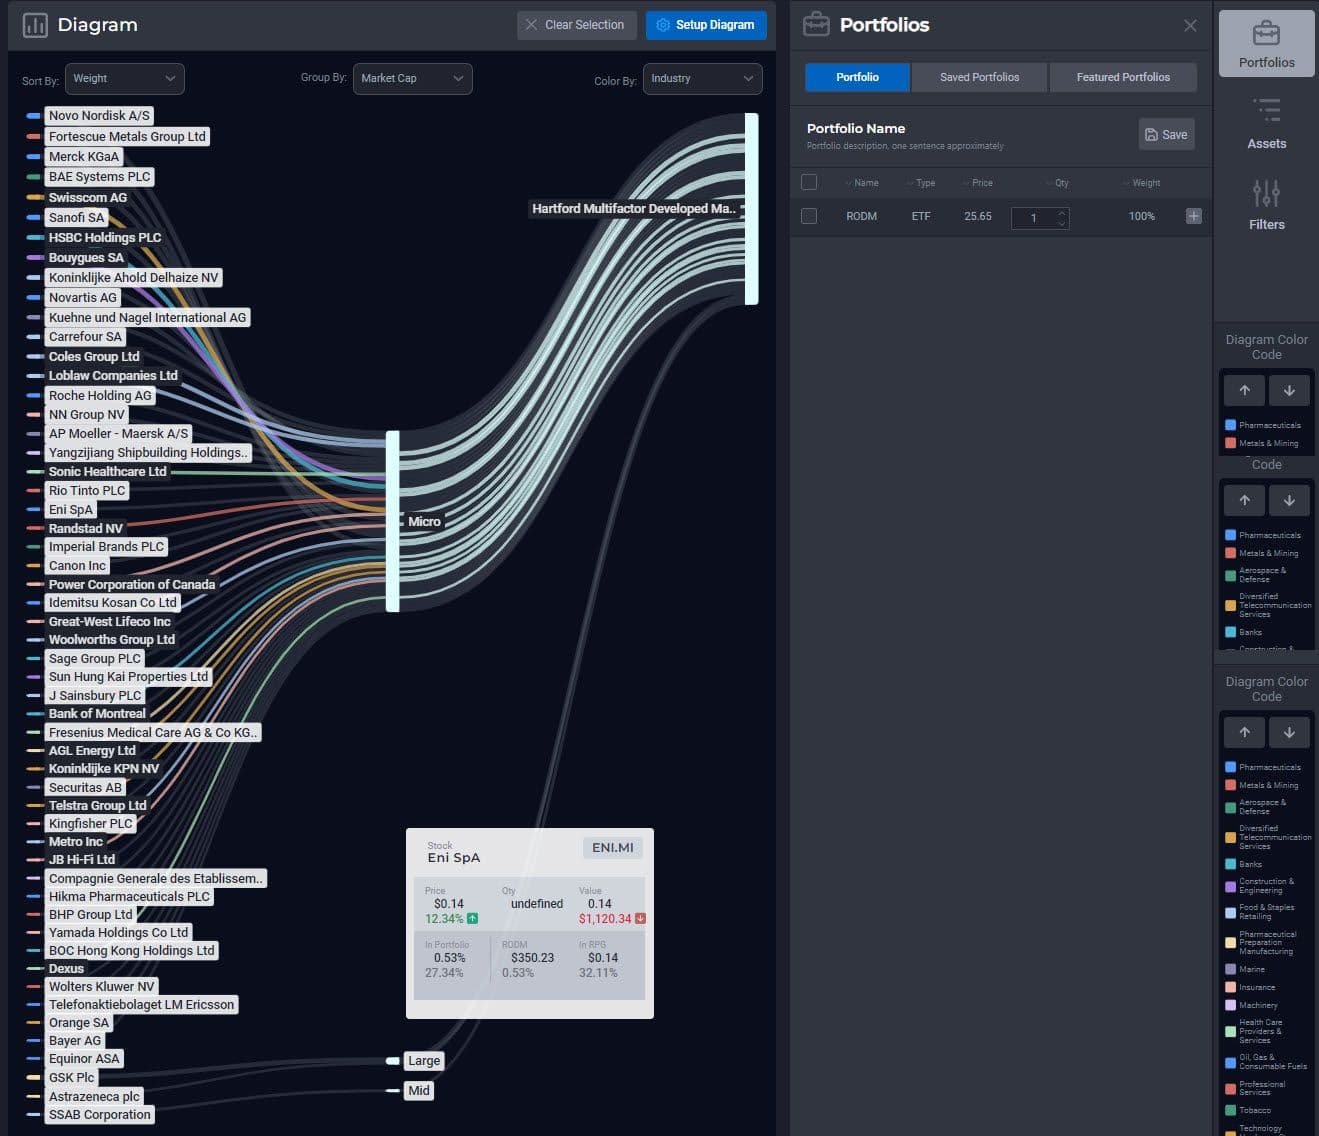The height and width of the screenshot is (1136, 1319).
Task: Click the RODM name cell in portfolio table
Action: pyautogui.click(x=861, y=216)
